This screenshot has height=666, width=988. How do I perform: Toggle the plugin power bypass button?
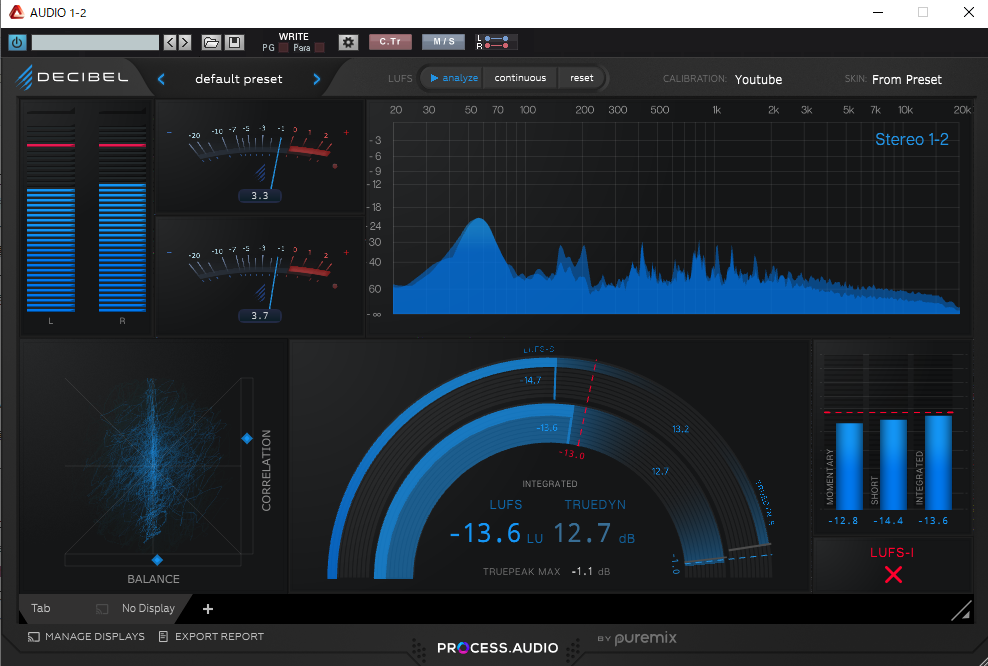click(17, 42)
